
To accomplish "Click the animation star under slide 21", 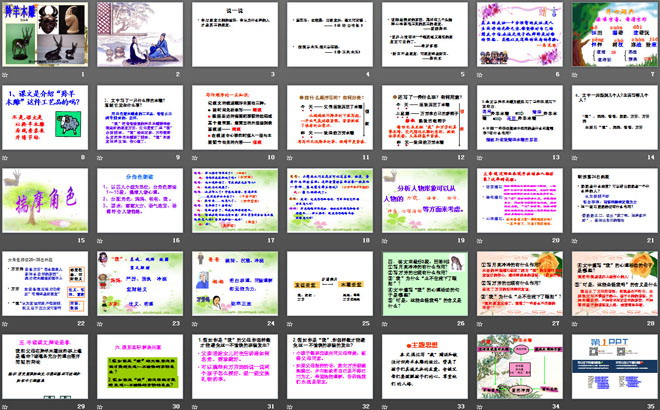I will tap(575, 241).
